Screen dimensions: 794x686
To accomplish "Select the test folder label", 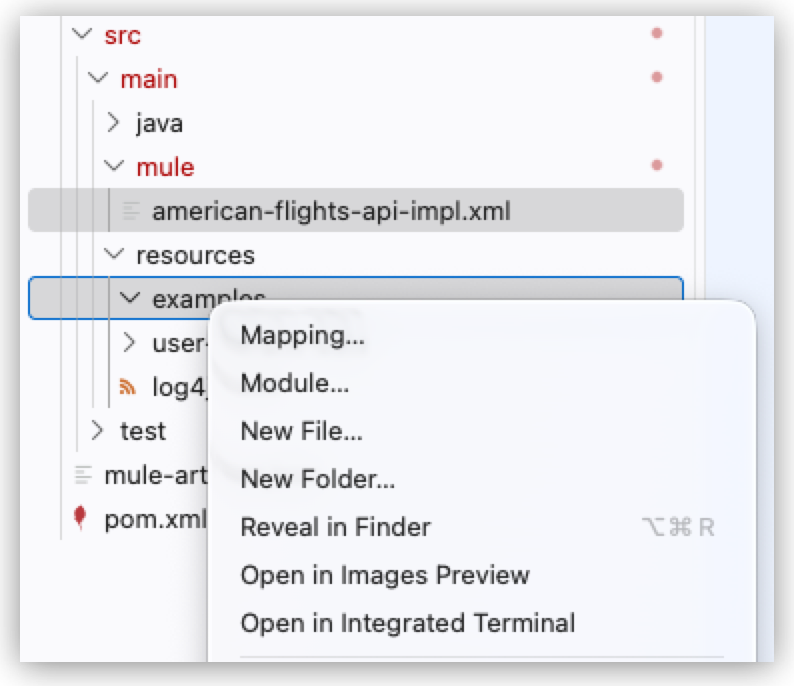I will click(x=143, y=431).
